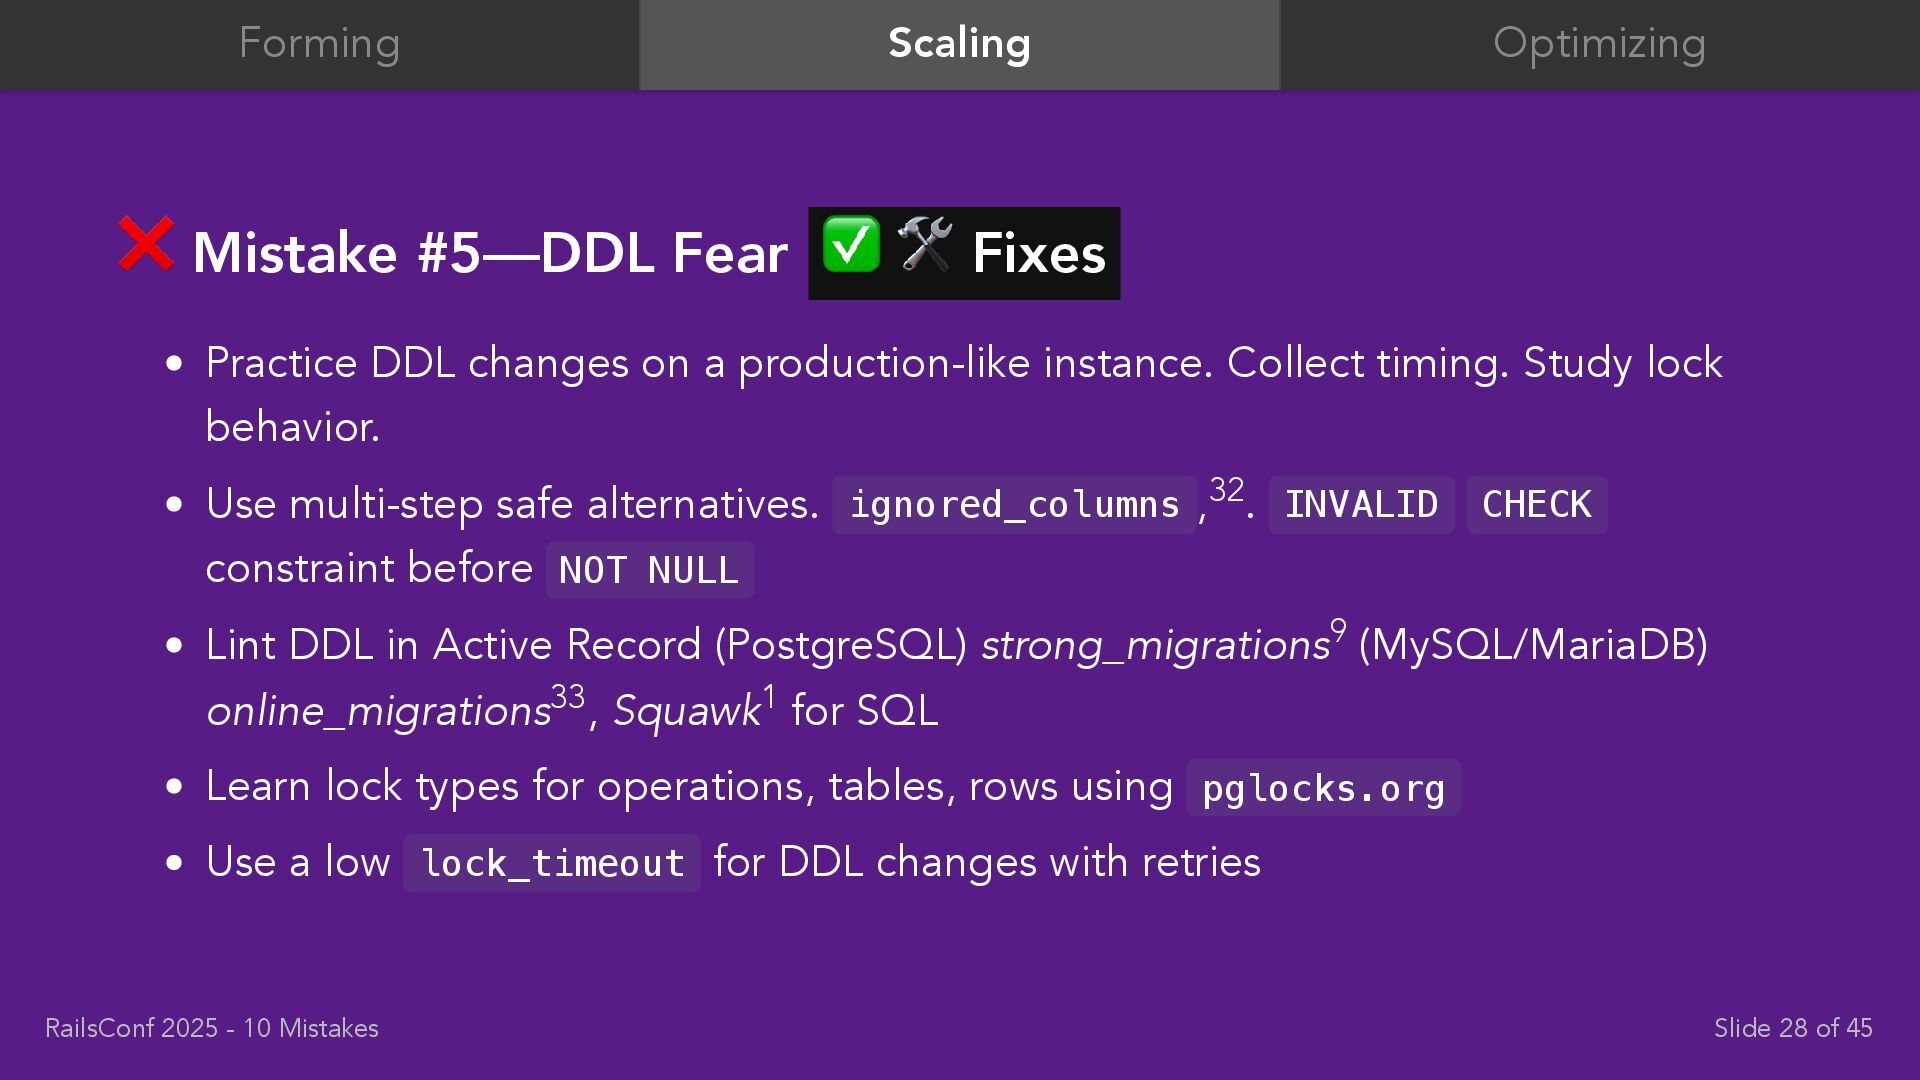Click the red X mark icon
This screenshot has width=1920, height=1080.
click(x=146, y=243)
